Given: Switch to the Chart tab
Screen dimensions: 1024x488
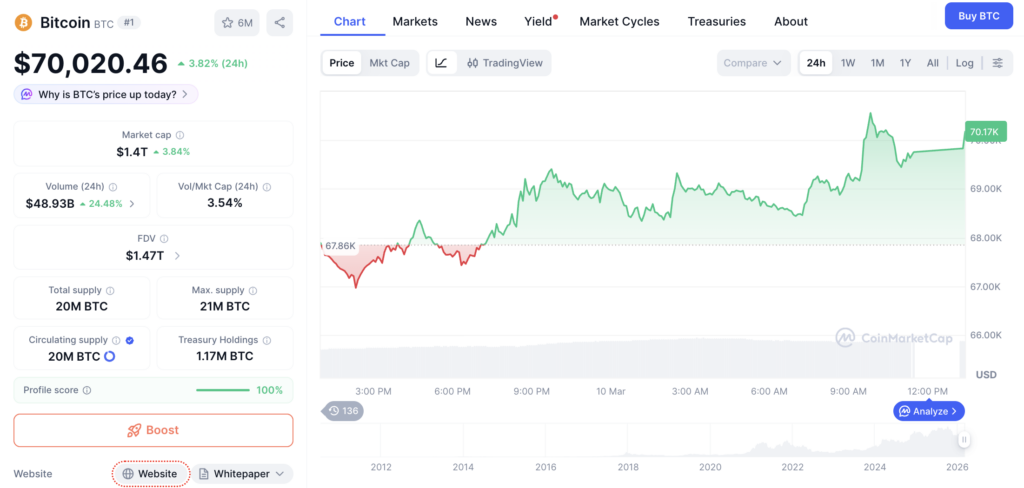Looking at the screenshot, I should click(349, 22).
